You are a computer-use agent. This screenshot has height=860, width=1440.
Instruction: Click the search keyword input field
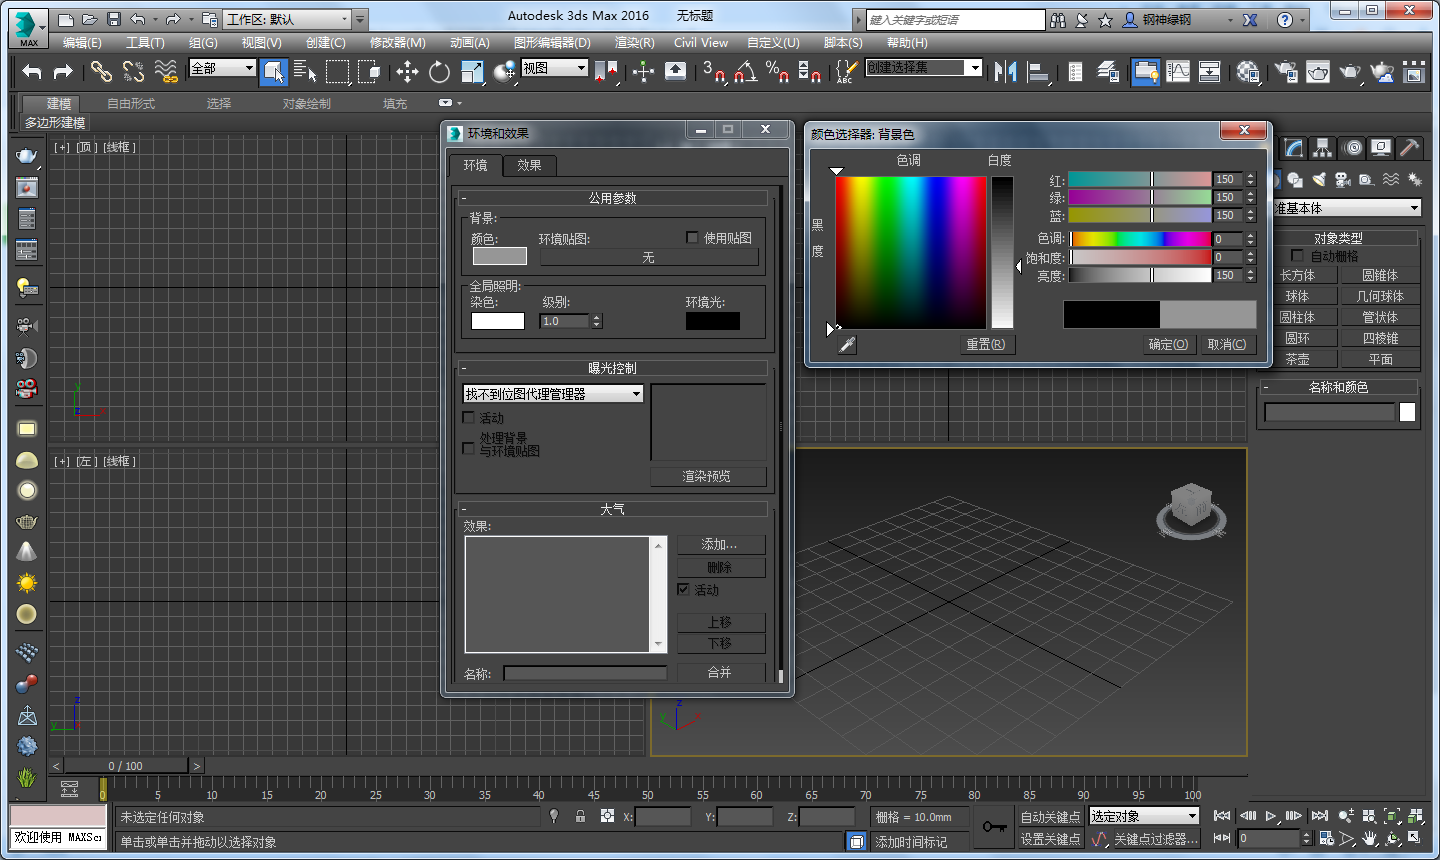(955, 20)
